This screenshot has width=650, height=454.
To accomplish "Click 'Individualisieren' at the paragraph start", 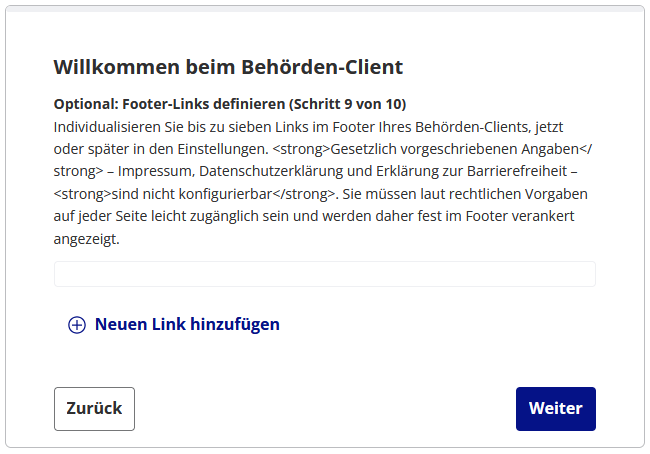I will [103, 126].
